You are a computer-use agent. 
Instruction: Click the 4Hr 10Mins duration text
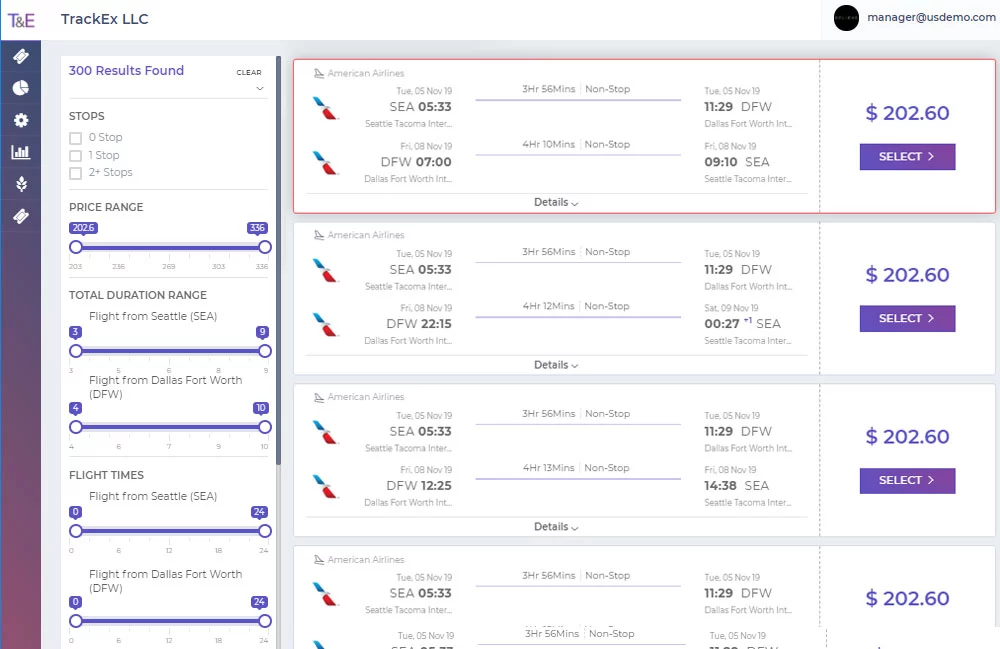tap(548, 145)
